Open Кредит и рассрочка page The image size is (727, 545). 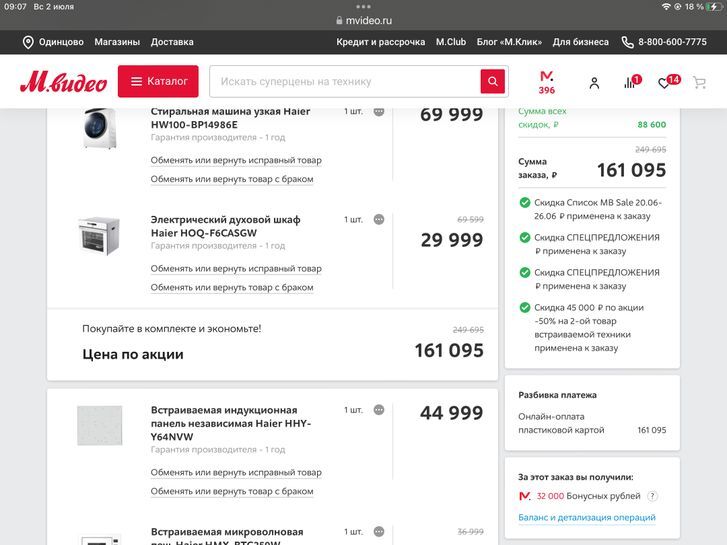click(381, 42)
